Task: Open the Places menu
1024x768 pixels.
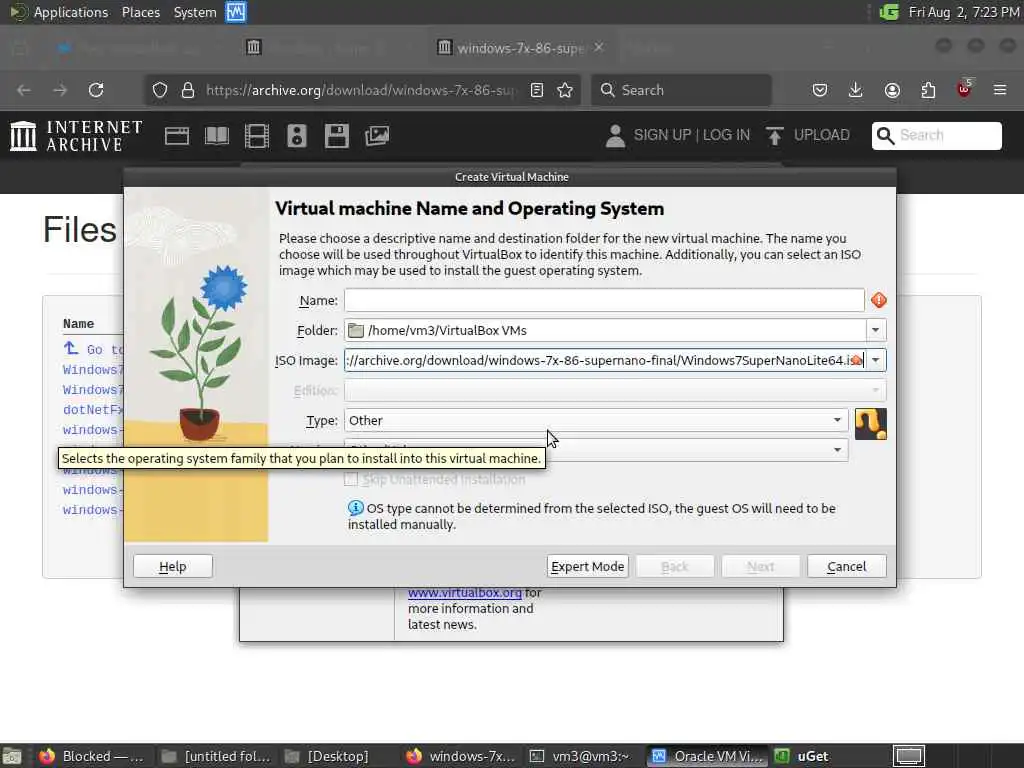Action: [141, 12]
